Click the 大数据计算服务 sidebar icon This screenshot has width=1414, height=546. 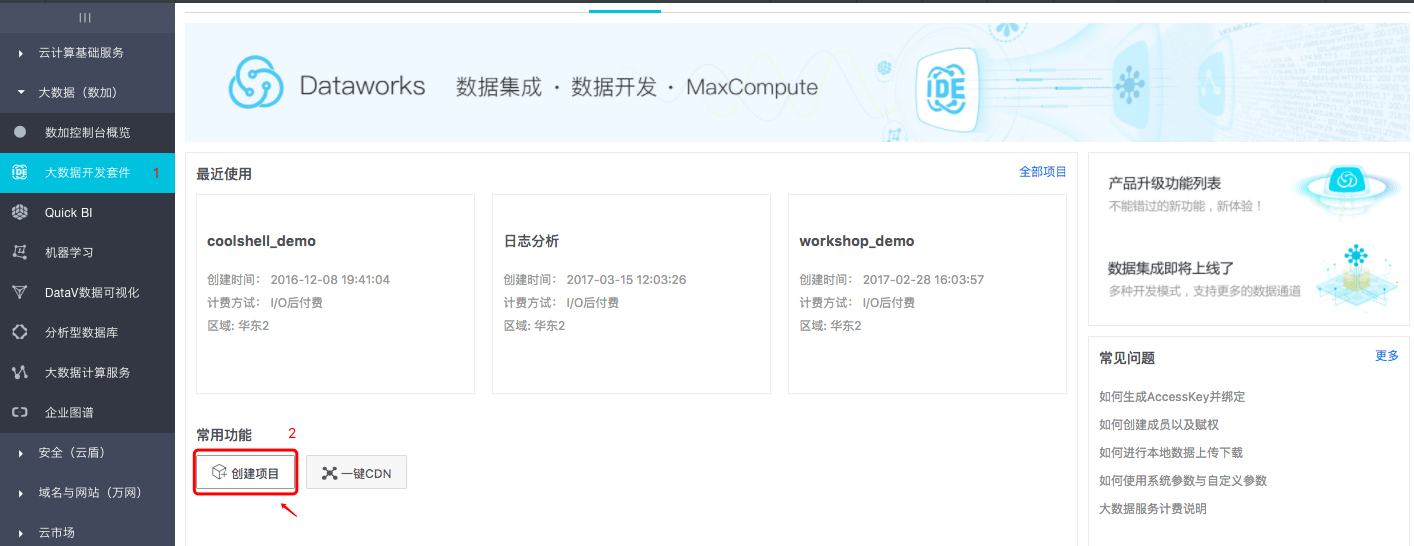[20, 372]
